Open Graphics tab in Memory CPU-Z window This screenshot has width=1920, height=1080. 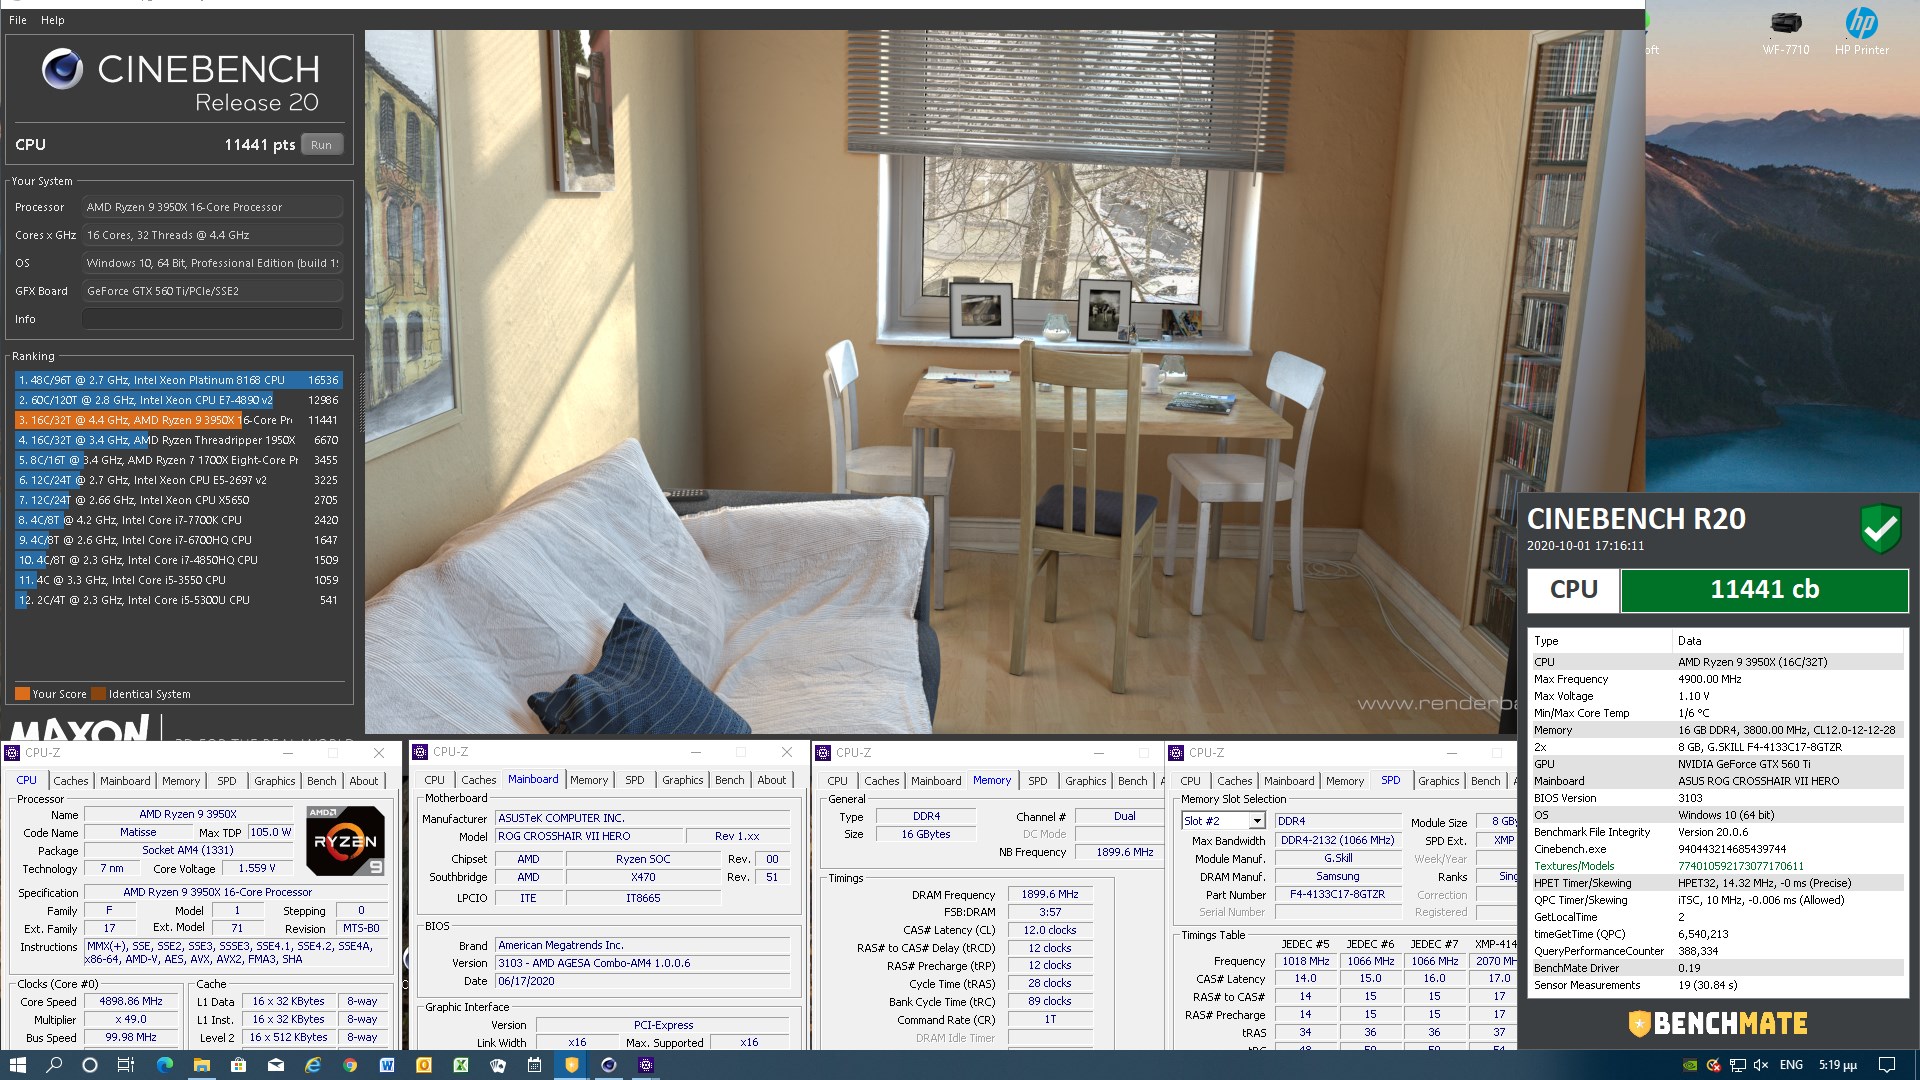pos(1085,781)
